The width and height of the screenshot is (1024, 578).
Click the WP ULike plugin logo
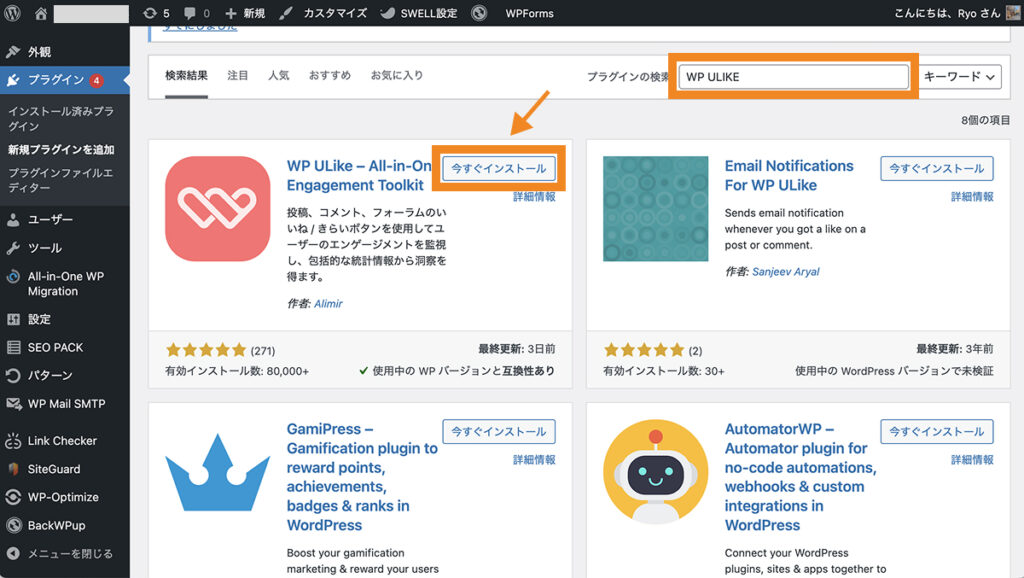(x=217, y=208)
